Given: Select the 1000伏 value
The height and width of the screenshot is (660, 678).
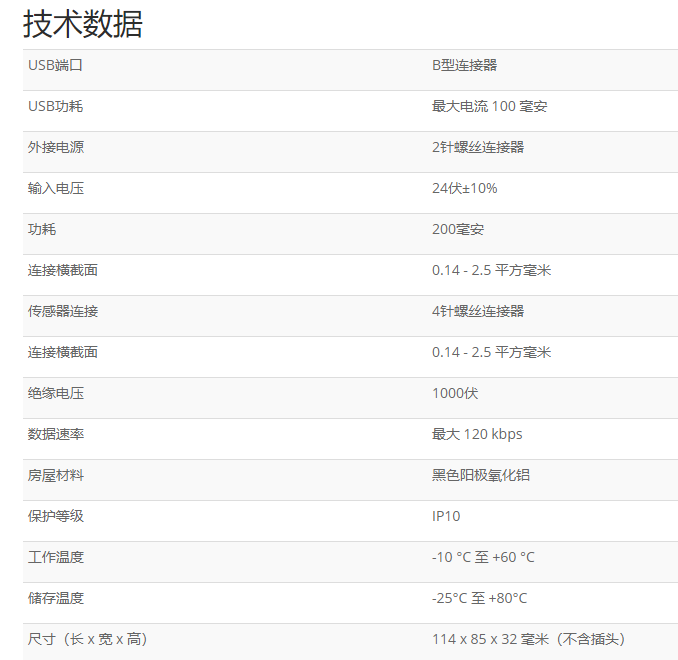Looking at the screenshot, I should pos(455,393).
